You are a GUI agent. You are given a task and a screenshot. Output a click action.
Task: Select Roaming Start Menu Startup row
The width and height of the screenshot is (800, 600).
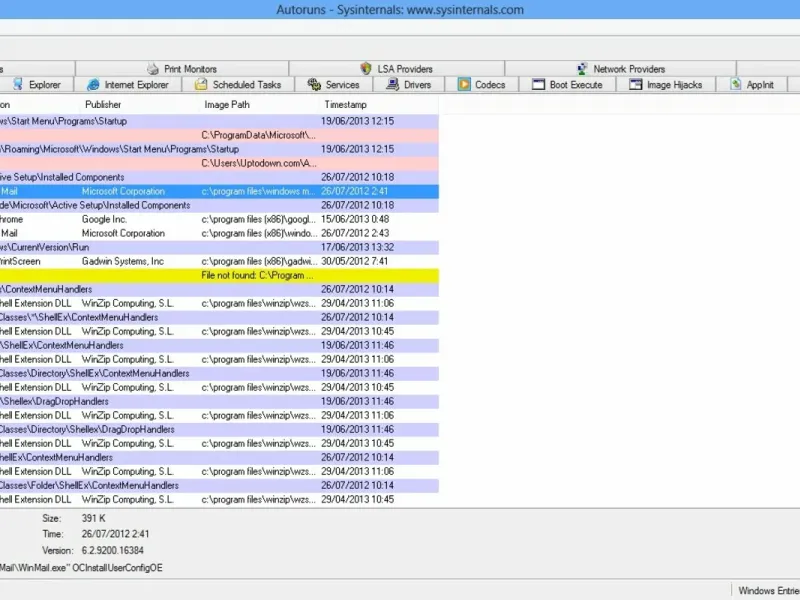pyautogui.click(x=219, y=149)
